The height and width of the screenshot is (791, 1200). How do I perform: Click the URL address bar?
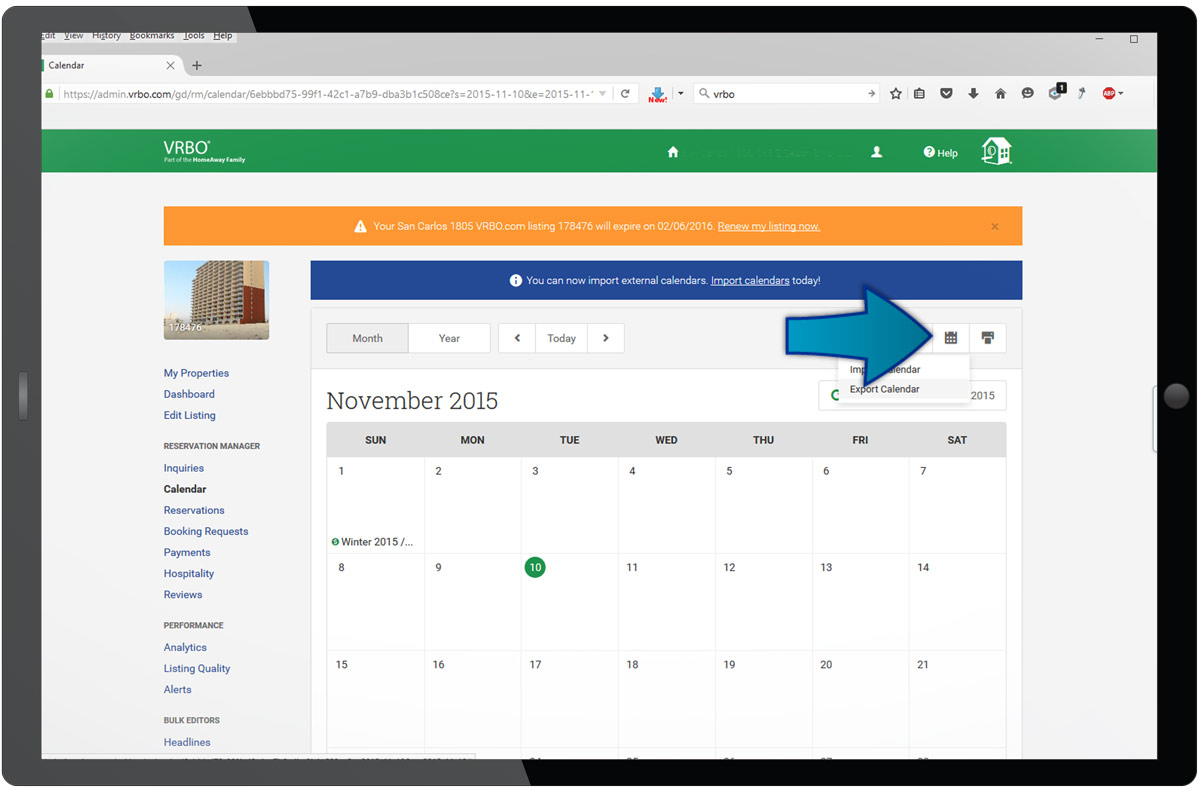point(328,94)
